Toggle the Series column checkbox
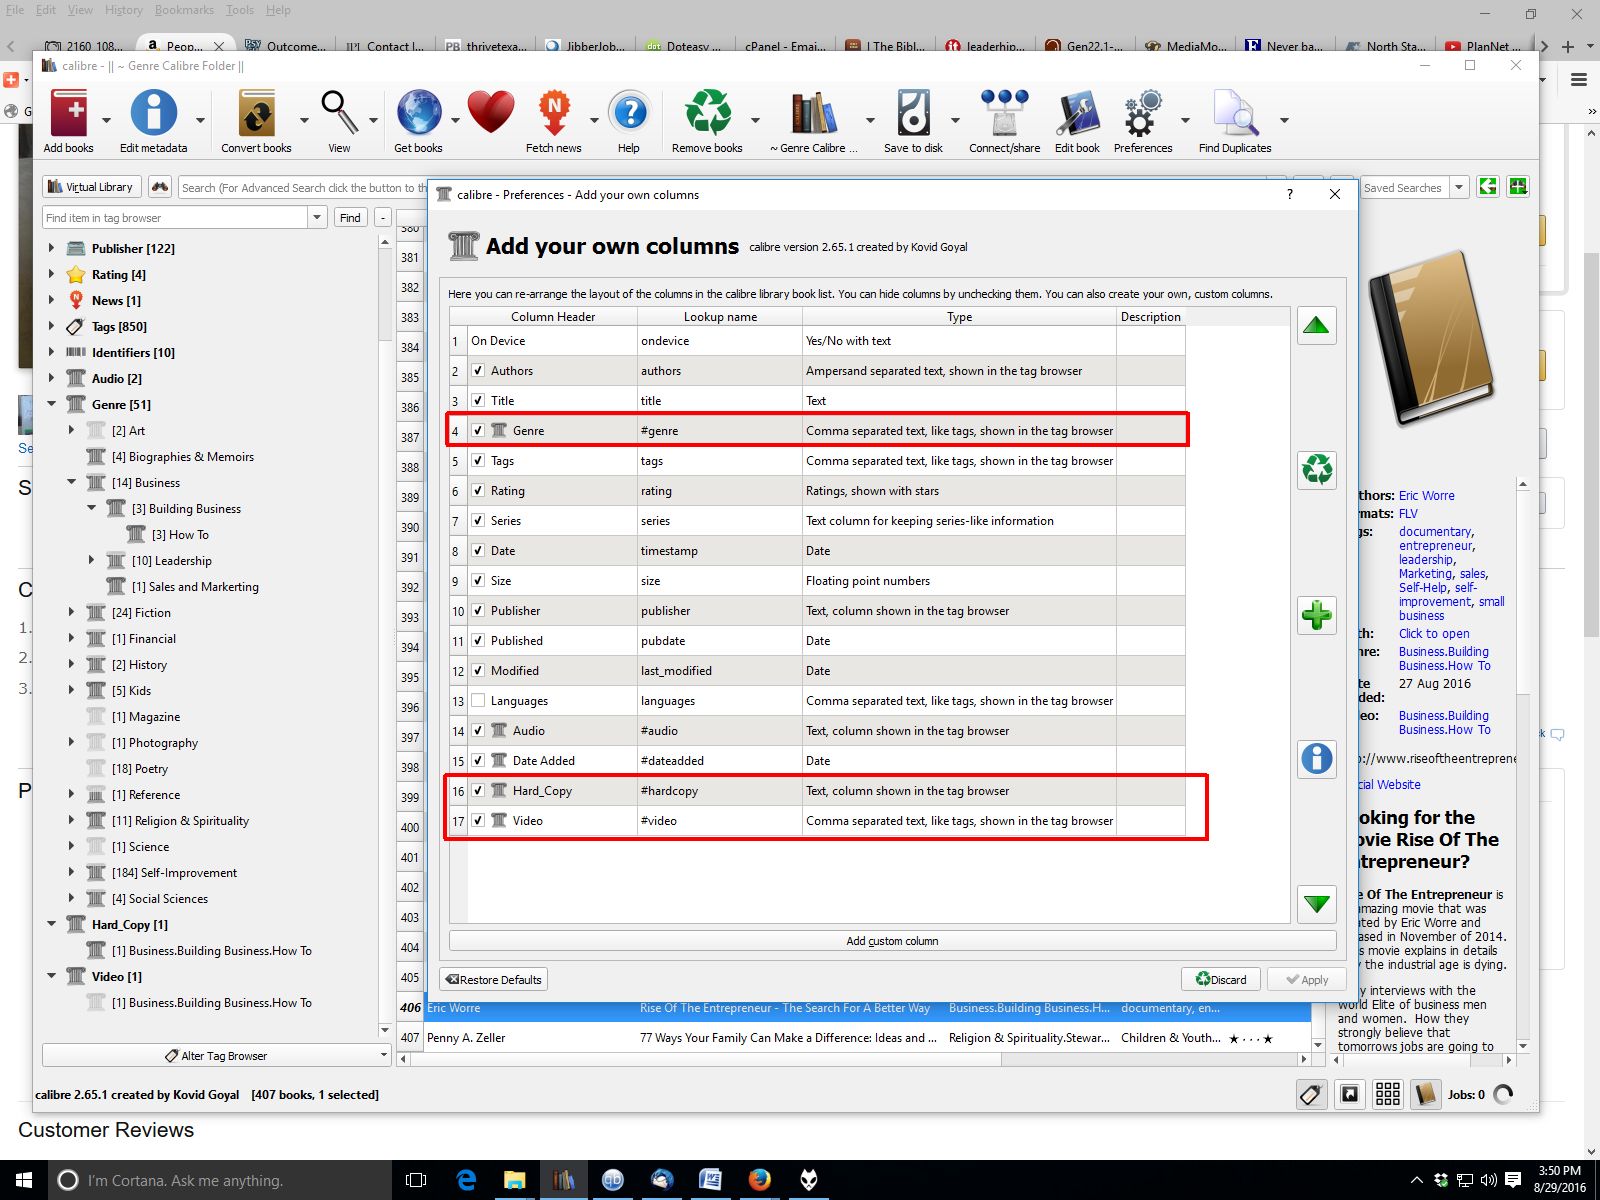This screenshot has width=1600, height=1200. tap(478, 521)
